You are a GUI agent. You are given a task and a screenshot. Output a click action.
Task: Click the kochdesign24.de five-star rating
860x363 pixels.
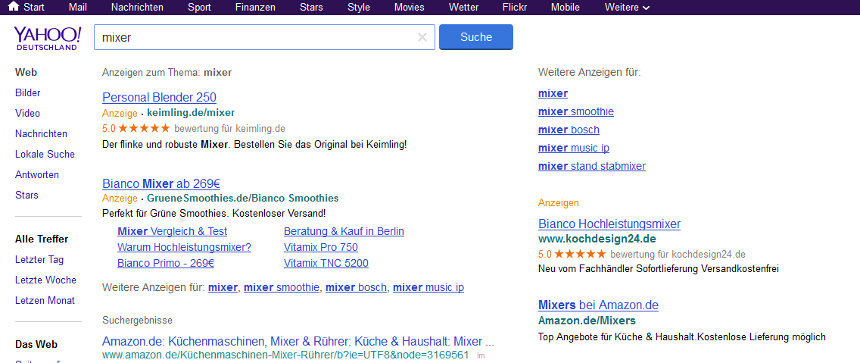(x=580, y=254)
